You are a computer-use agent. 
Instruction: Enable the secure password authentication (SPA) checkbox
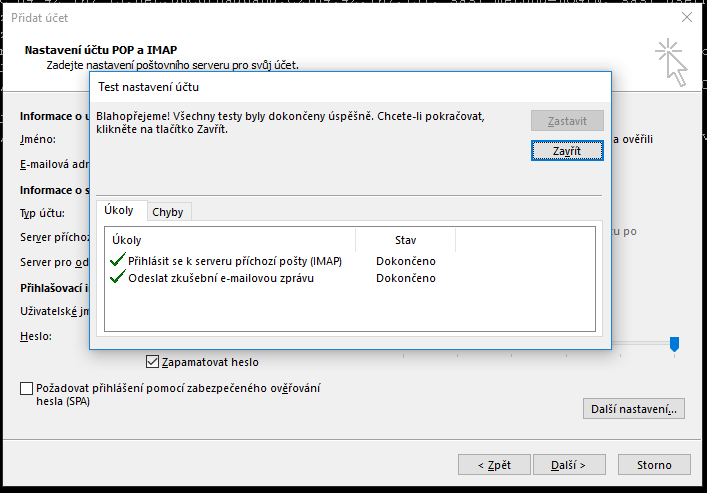pos(26,388)
